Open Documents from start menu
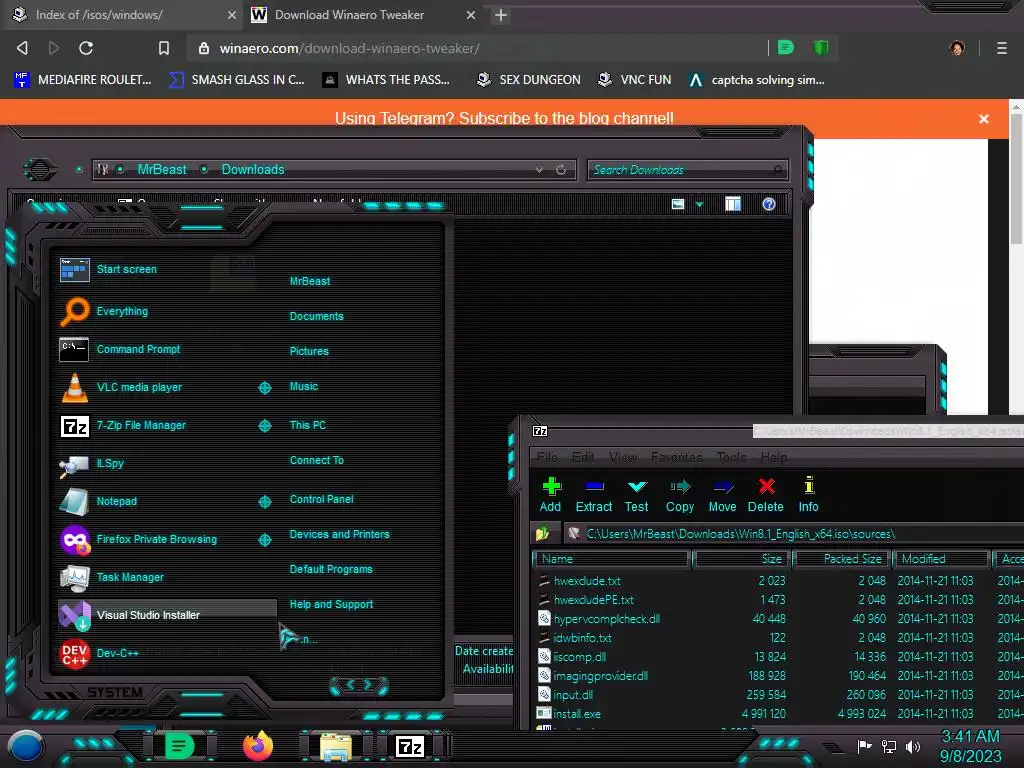The image size is (1024, 768). (316, 317)
